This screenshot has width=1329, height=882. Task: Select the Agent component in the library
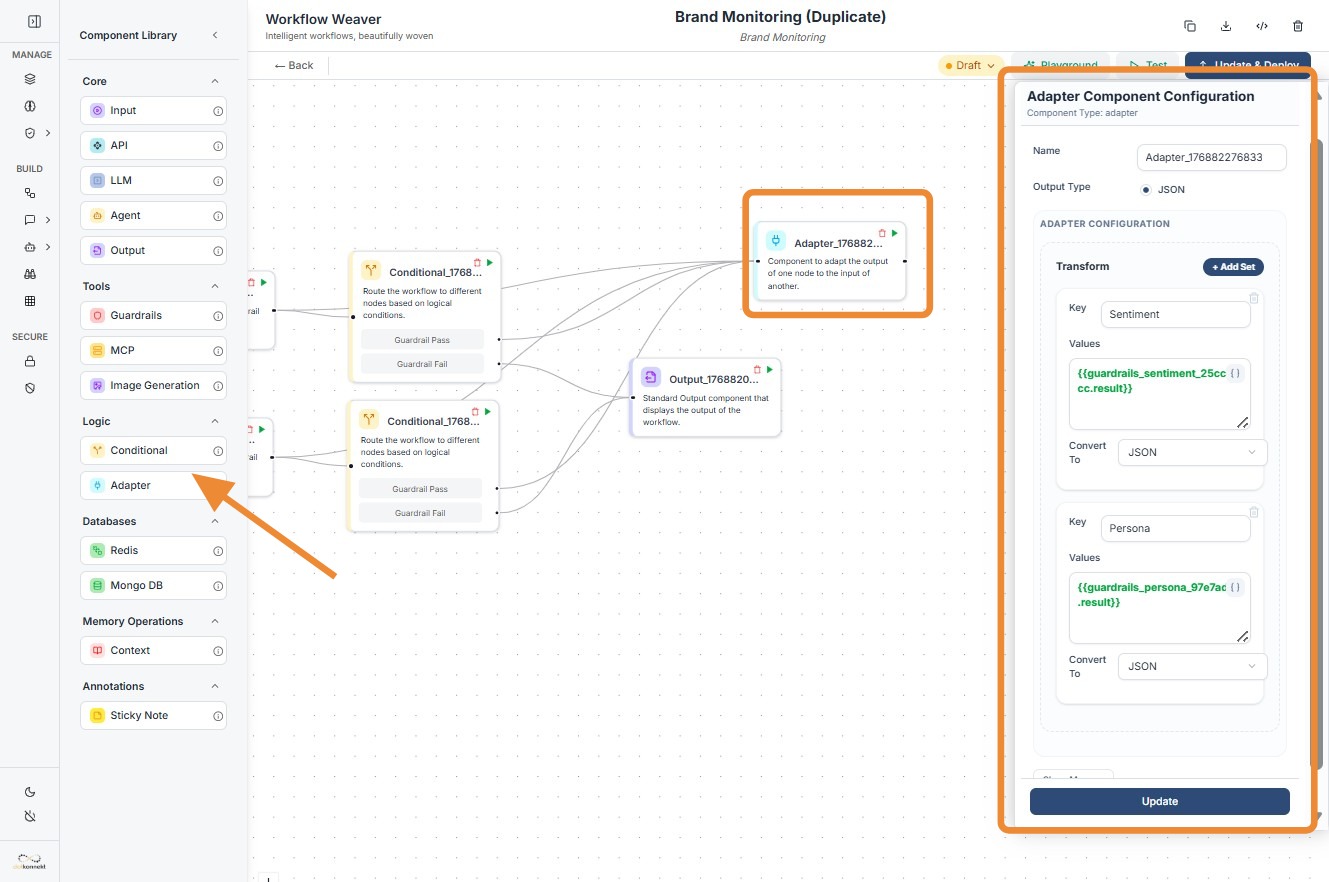pos(153,216)
